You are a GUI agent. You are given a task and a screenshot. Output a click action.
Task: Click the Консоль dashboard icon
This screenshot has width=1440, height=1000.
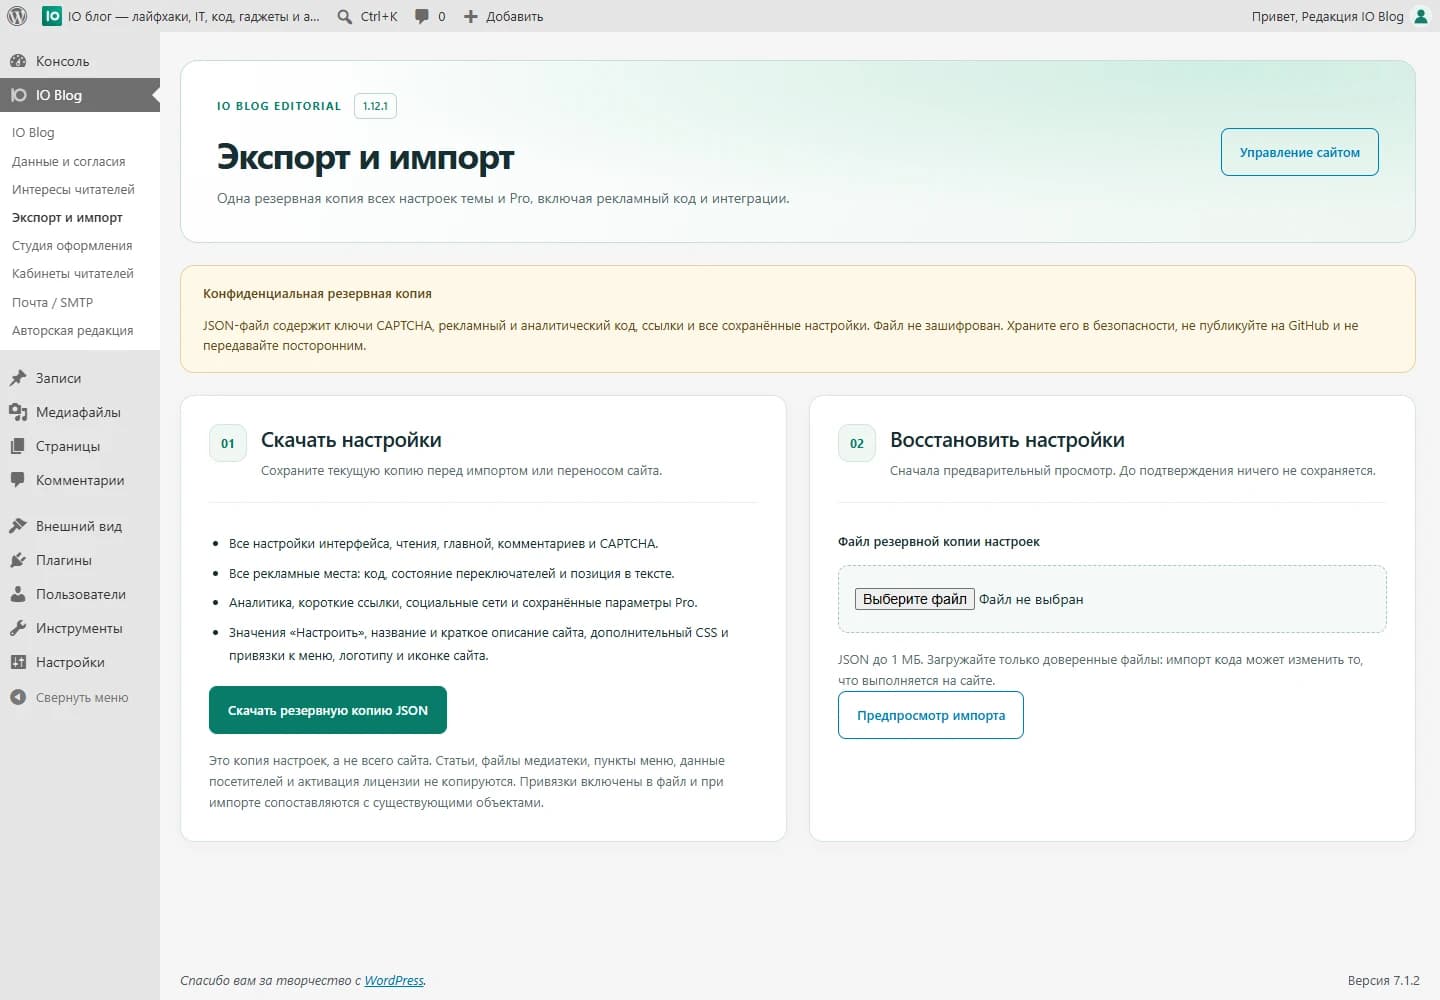[18, 61]
